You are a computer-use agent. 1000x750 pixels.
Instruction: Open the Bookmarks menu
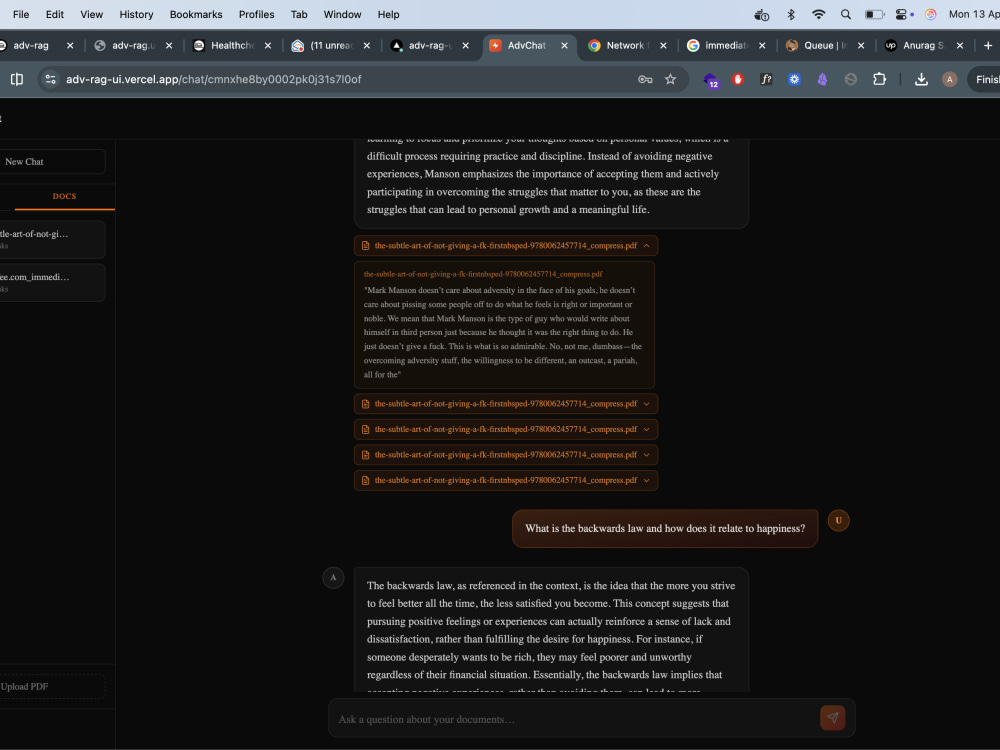pos(196,14)
